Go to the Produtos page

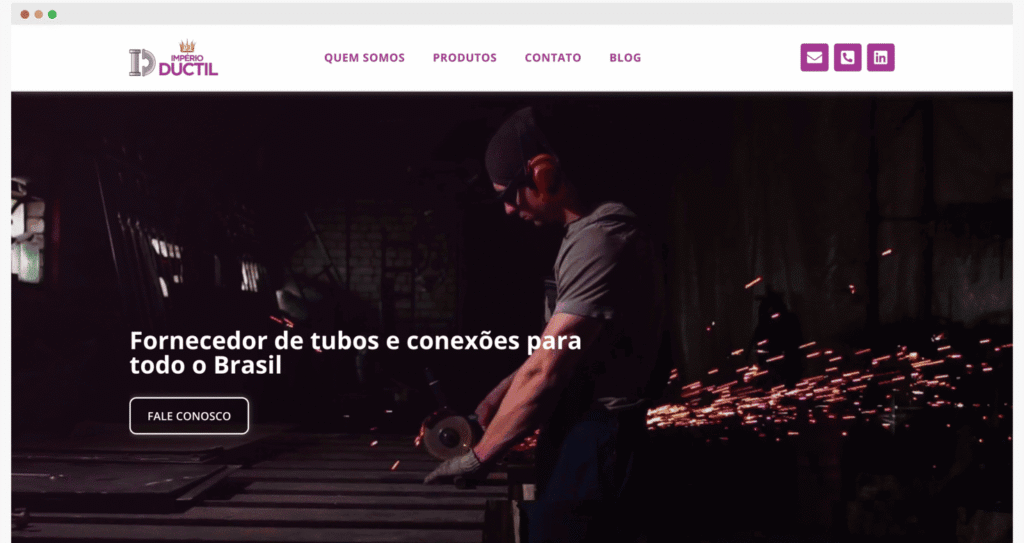click(x=464, y=58)
